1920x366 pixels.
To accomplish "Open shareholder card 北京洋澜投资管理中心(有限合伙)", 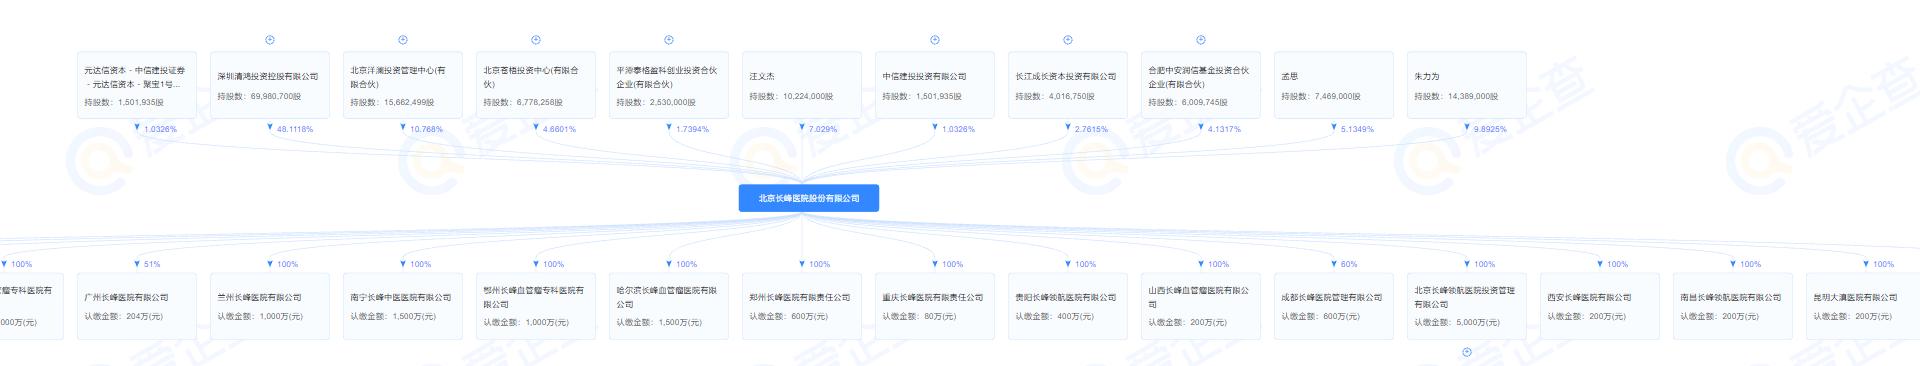I will [403, 85].
